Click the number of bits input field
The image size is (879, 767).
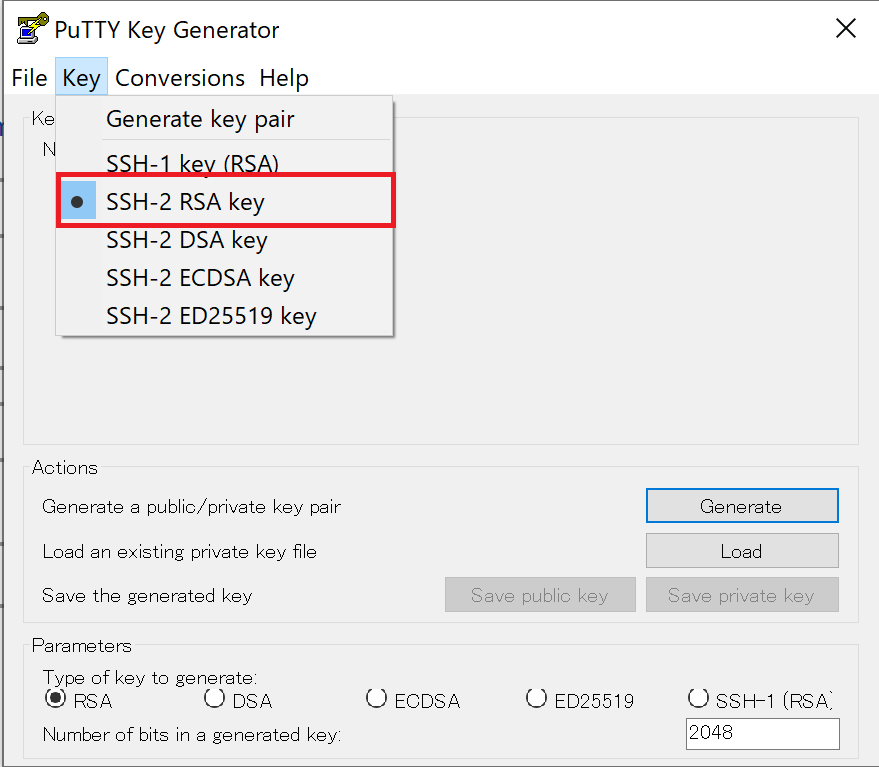pos(762,733)
